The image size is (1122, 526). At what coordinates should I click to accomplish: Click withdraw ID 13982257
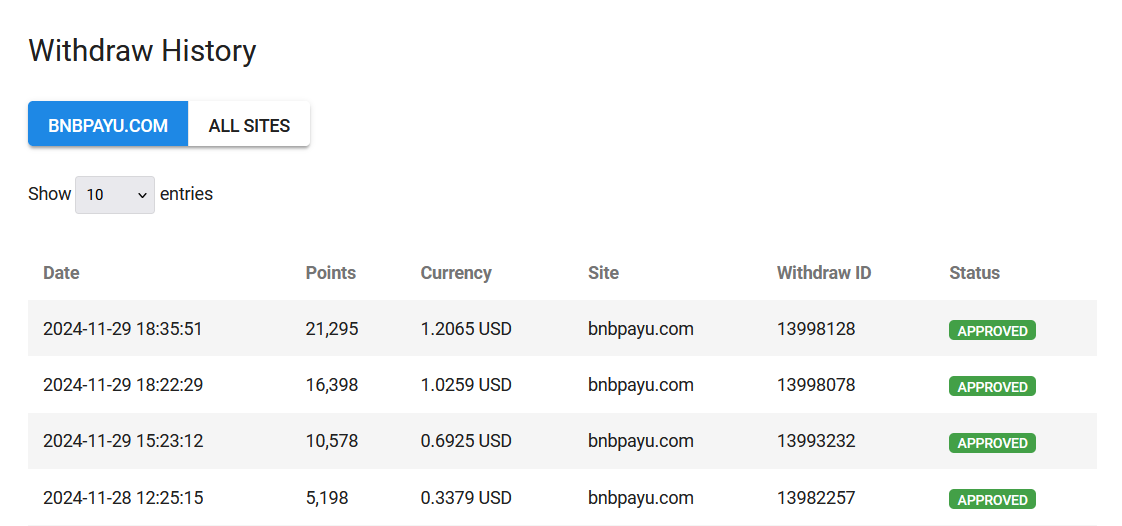click(816, 497)
